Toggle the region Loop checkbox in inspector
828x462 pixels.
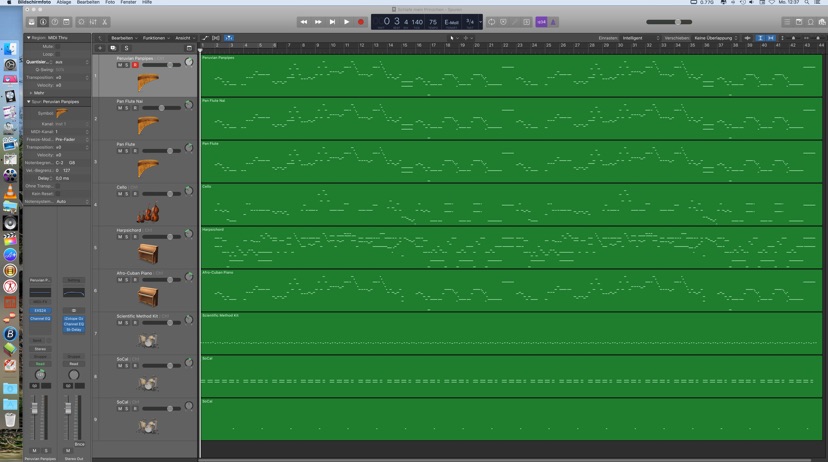[58, 54]
